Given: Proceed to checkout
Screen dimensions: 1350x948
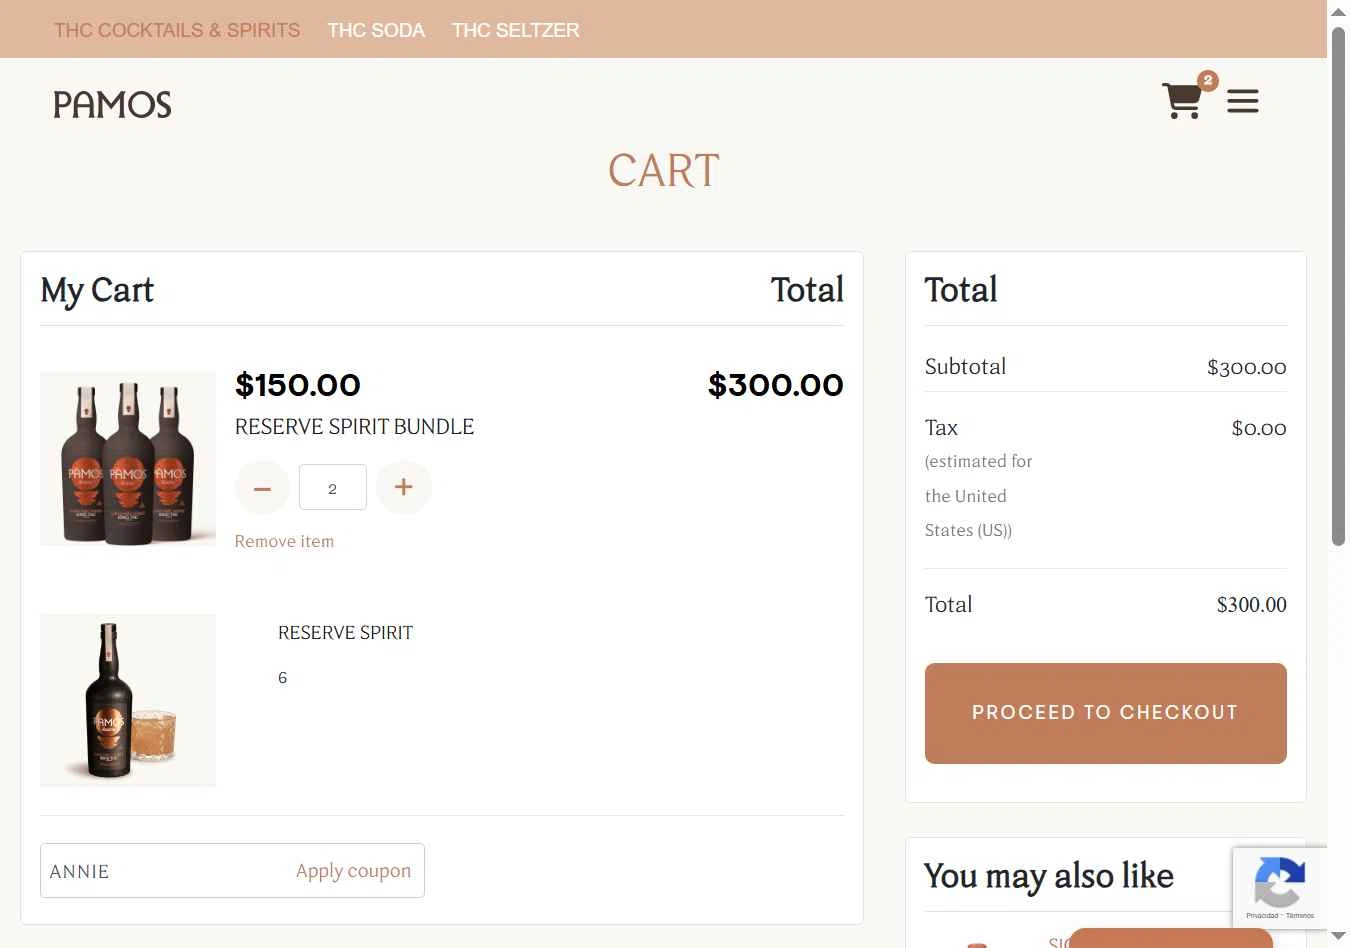Looking at the screenshot, I should [x=1105, y=713].
